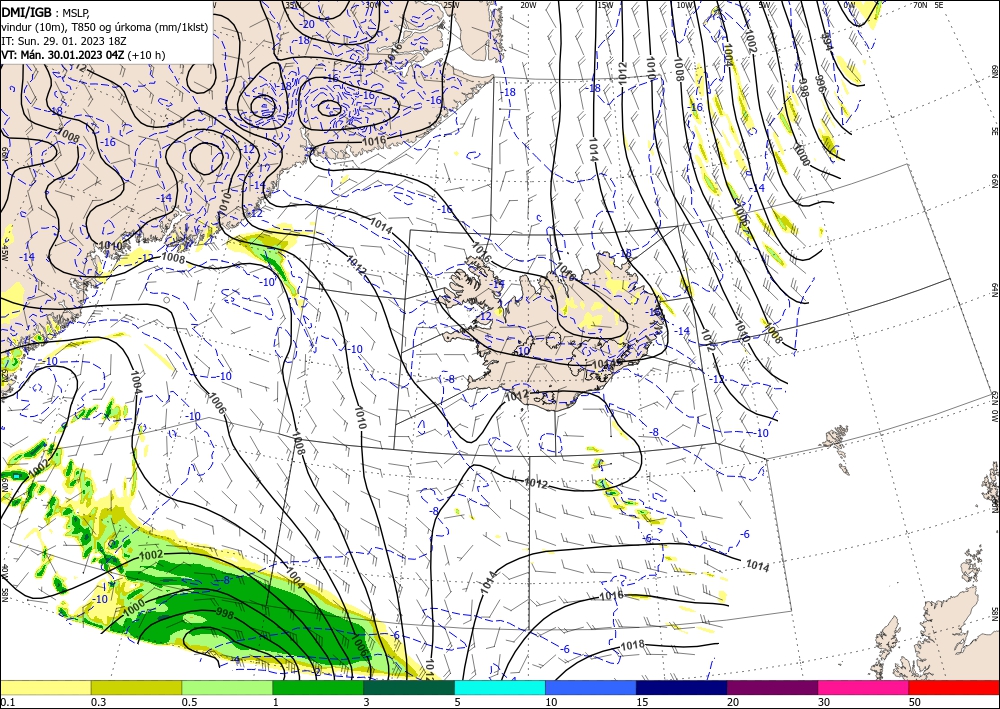
Task: Click the '1018' isobar label
Action: pos(633,645)
